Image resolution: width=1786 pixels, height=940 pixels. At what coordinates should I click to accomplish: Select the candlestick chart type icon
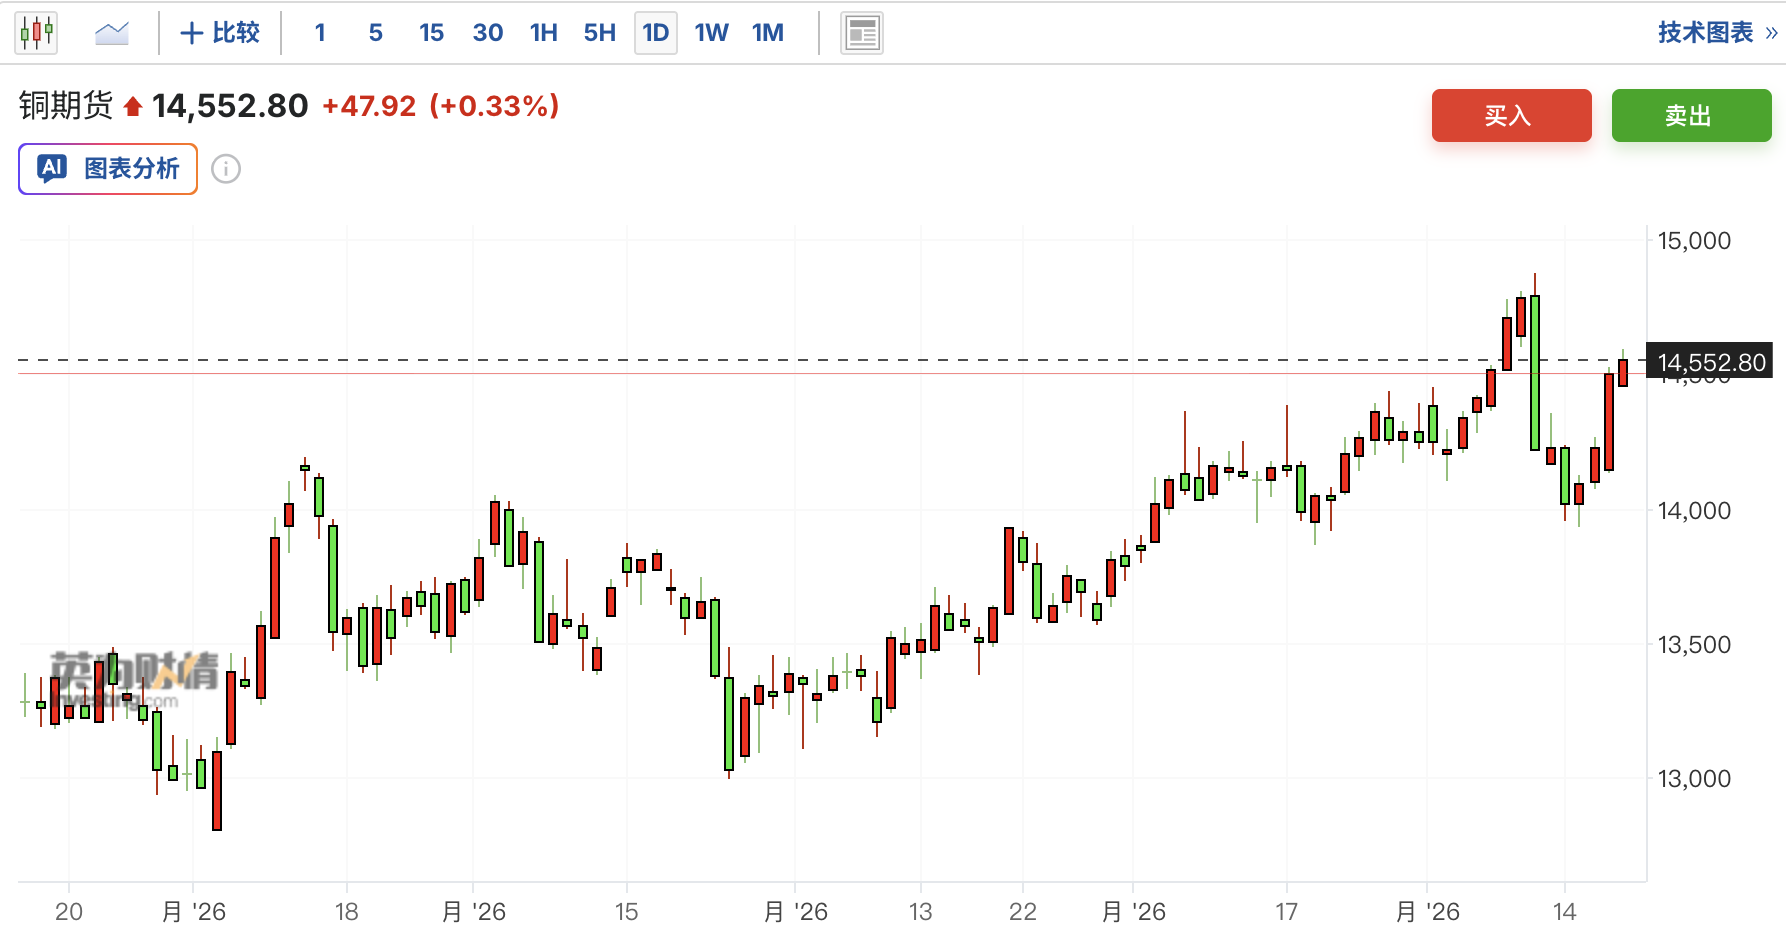(36, 33)
